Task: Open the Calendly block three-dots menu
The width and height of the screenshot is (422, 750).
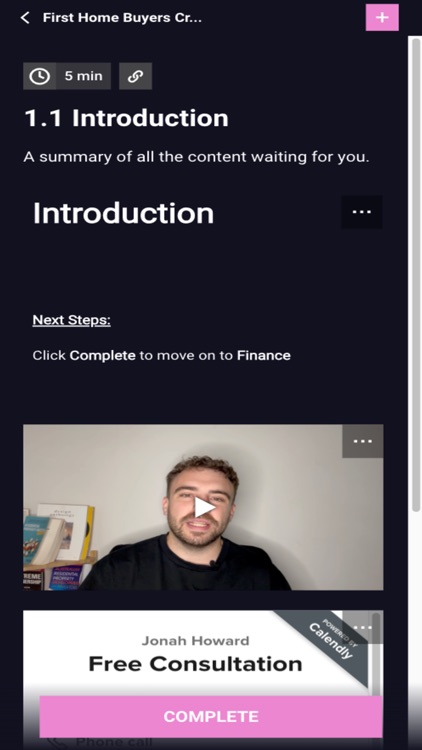Action: [x=363, y=627]
